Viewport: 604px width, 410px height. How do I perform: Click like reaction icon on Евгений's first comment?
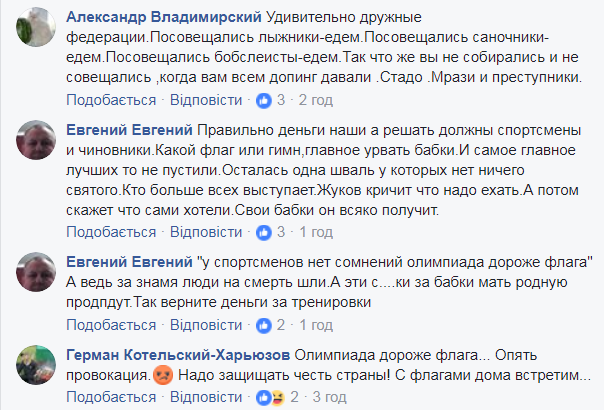point(264,232)
